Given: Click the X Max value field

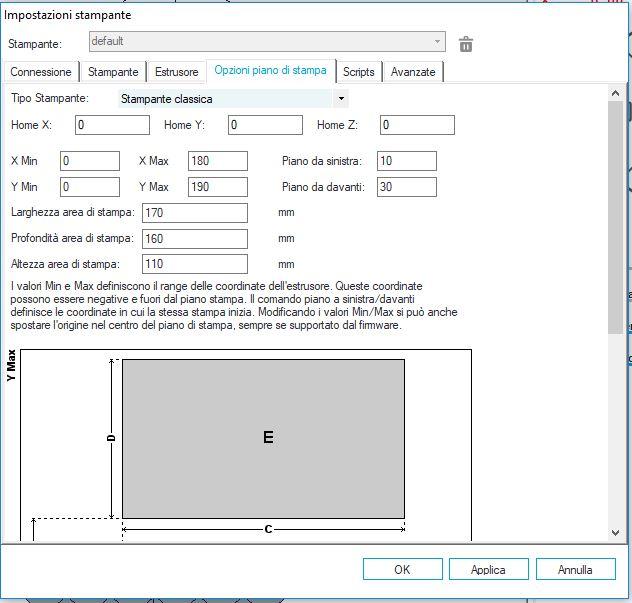Looking at the screenshot, I should coord(217,161).
